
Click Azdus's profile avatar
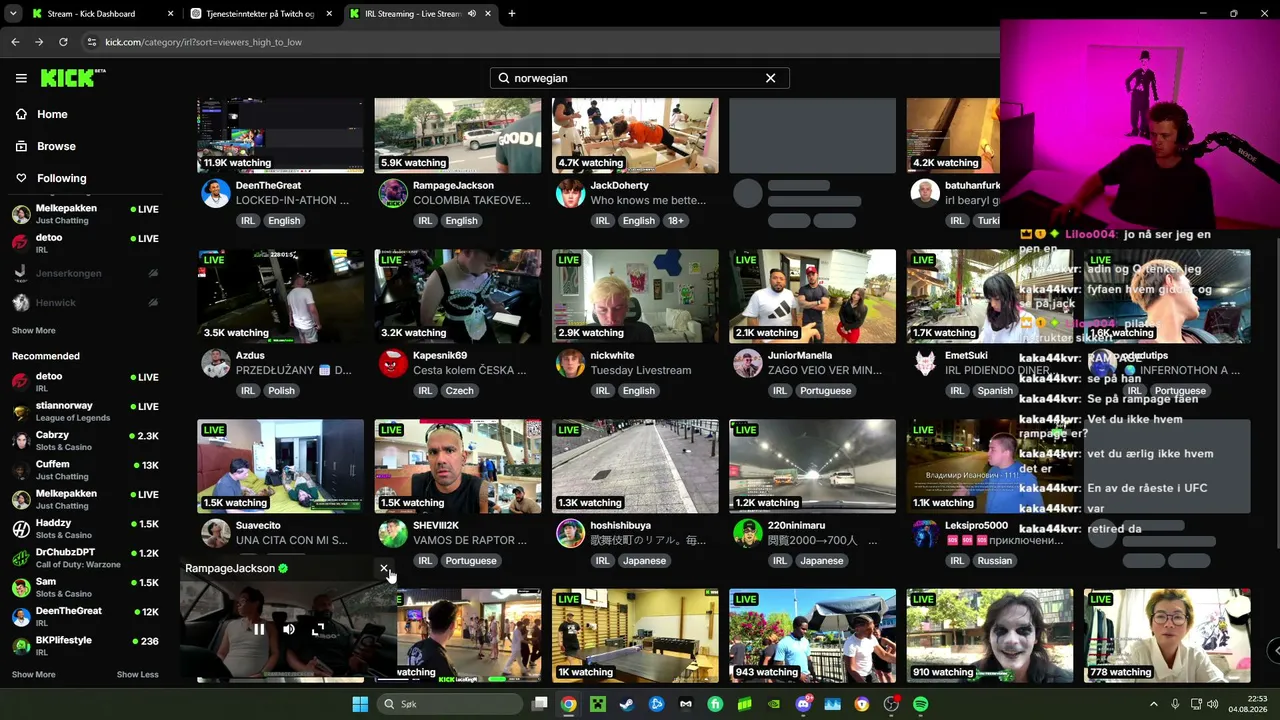click(x=216, y=363)
